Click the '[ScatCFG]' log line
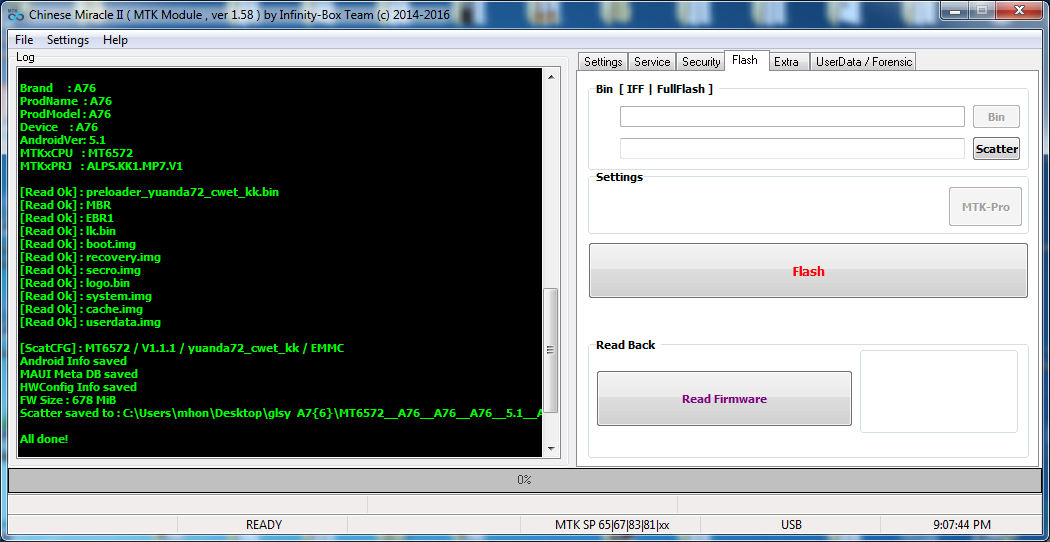This screenshot has width=1050, height=542. (x=182, y=348)
